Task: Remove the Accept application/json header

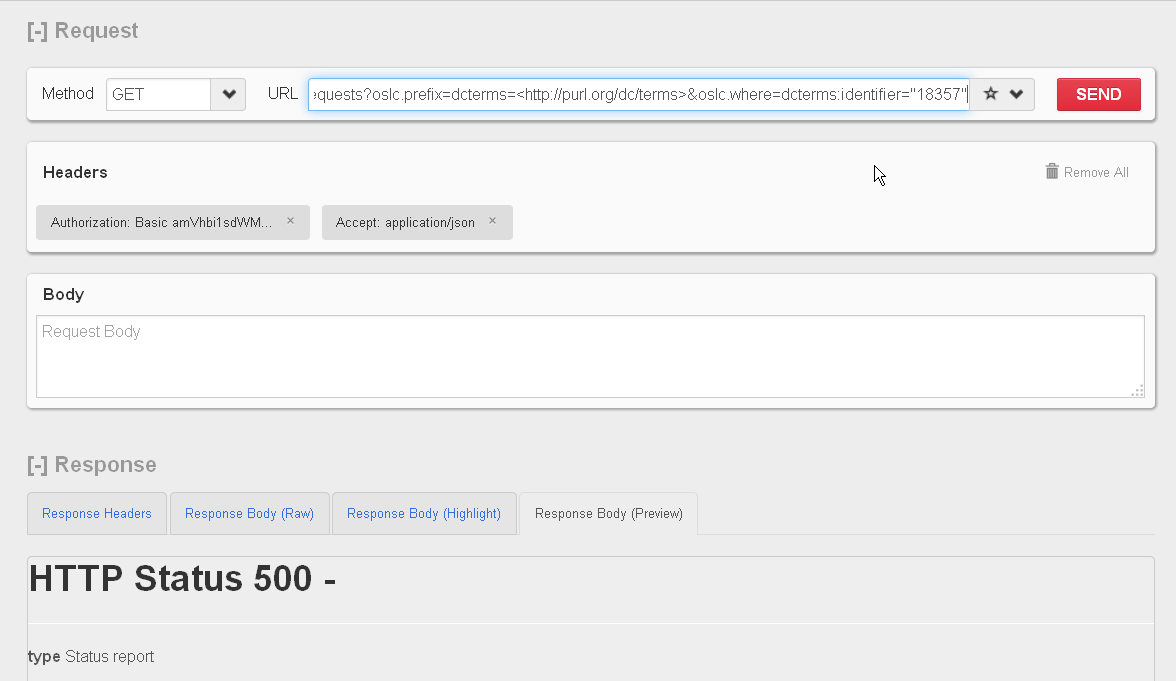Action: (492, 220)
